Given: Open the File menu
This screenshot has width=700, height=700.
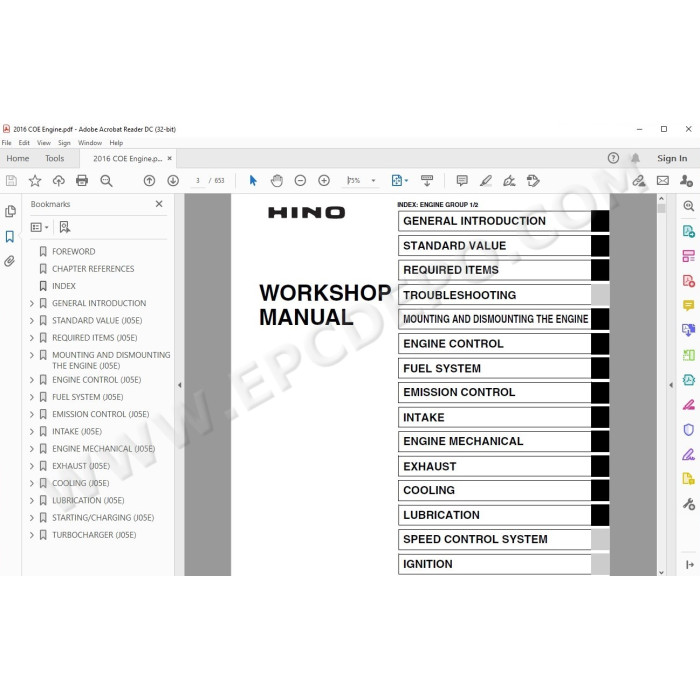Looking at the screenshot, I should [6, 143].
